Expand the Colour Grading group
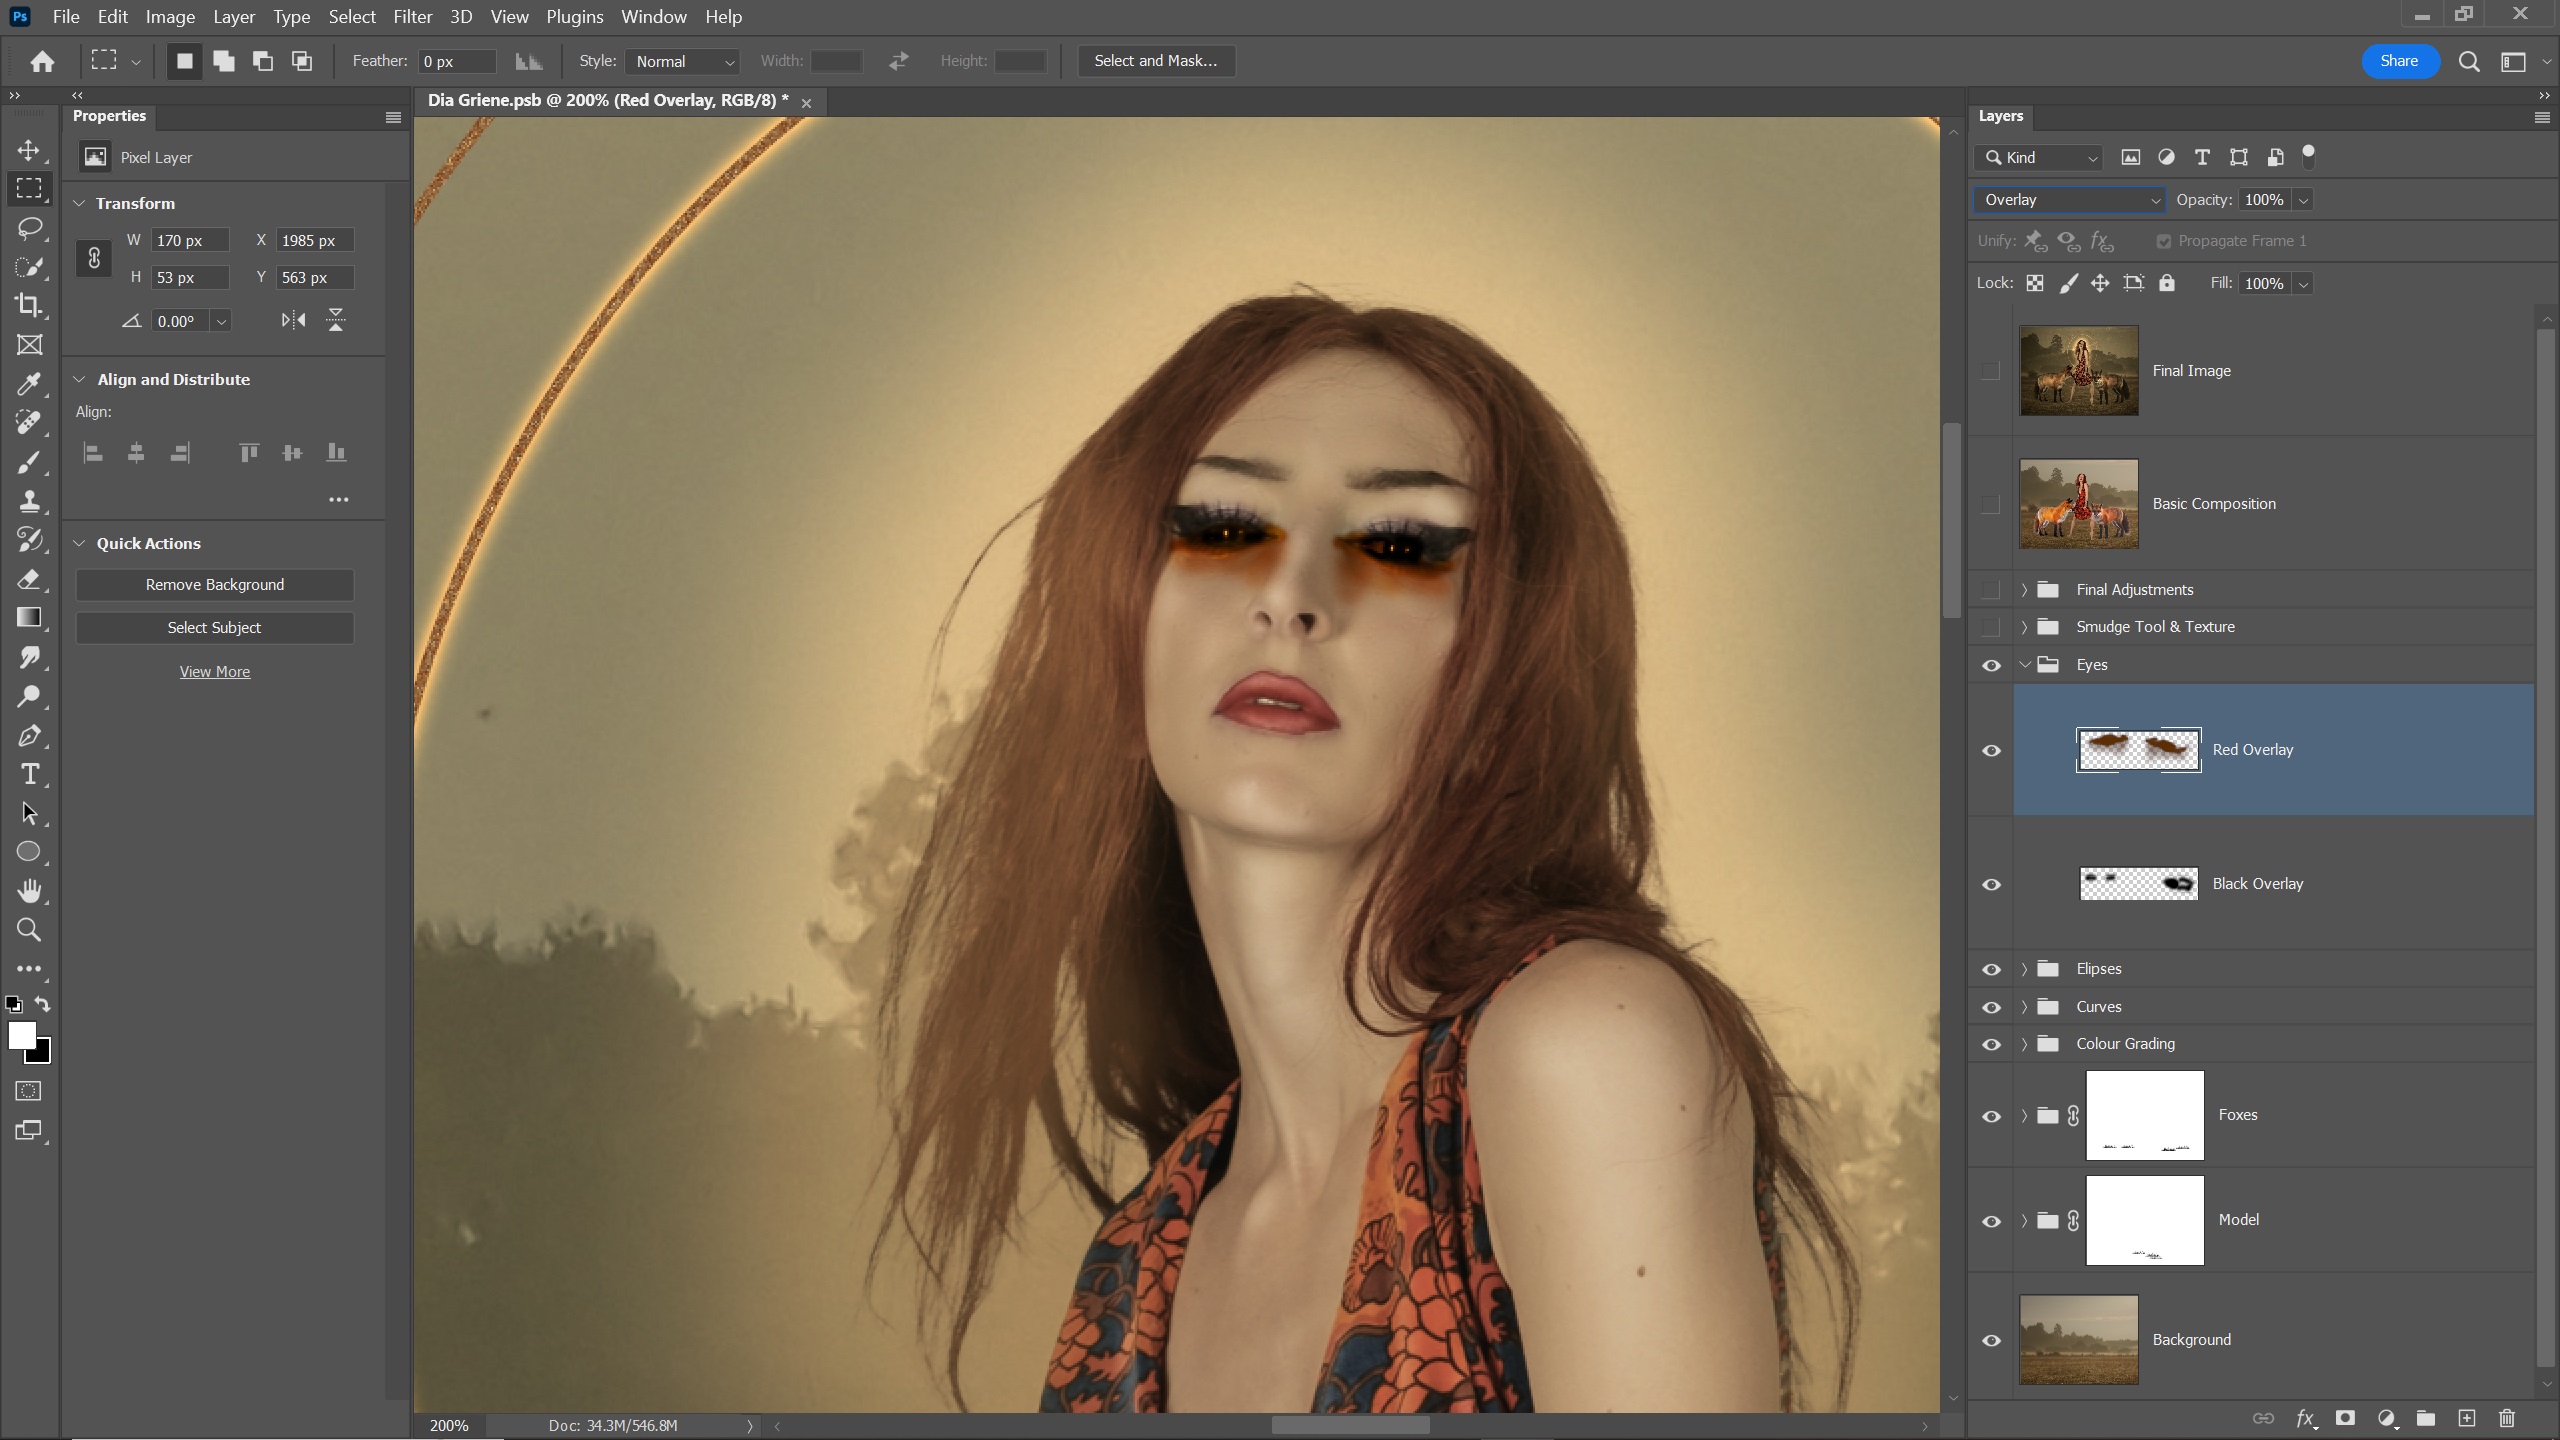The image size is (2560, 1440). [x=2024, y=1044]
